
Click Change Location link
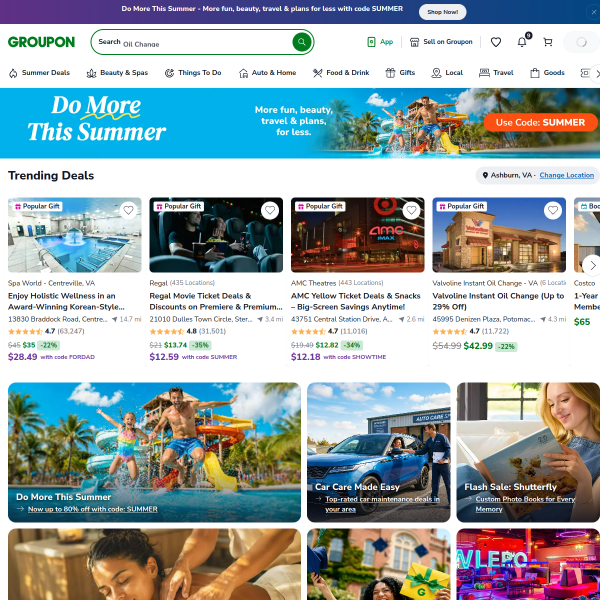click(x=566, y=175)
